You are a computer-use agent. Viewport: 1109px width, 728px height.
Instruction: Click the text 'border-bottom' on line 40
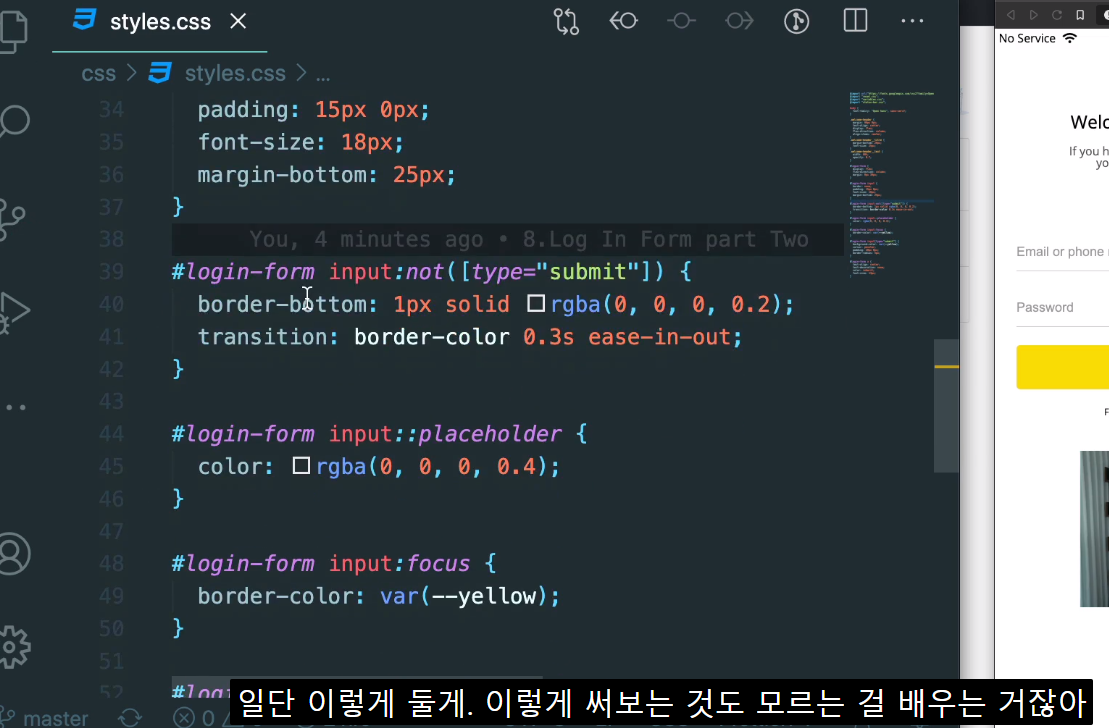tap(282, 304)
